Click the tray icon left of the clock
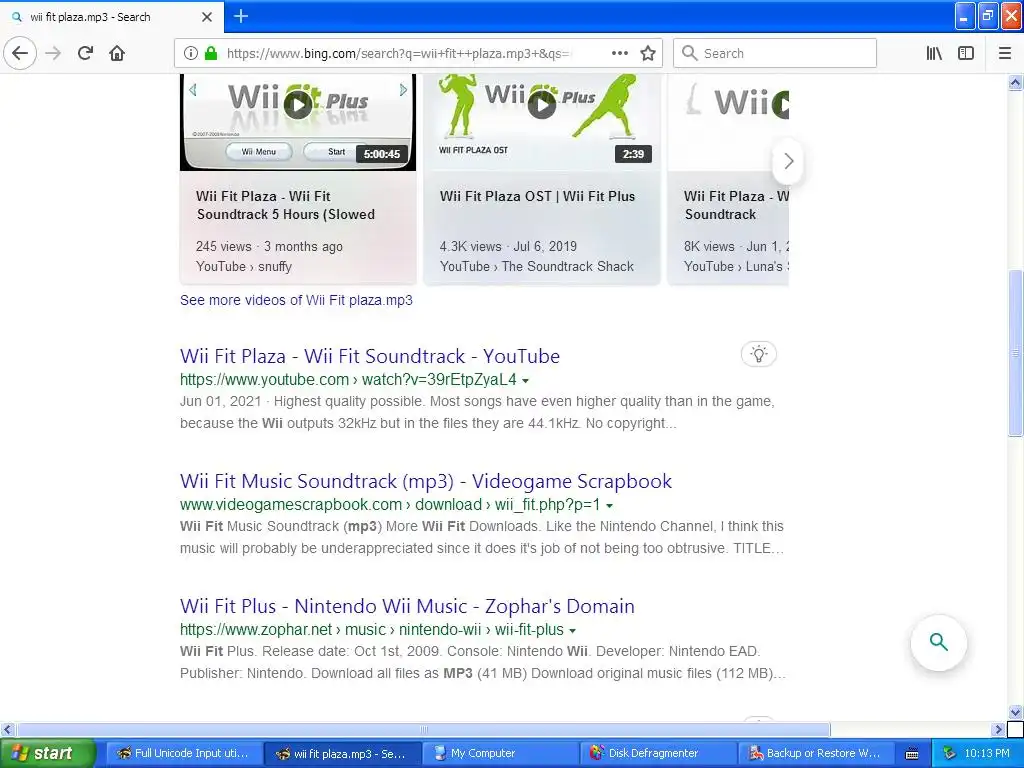This screenshot has width=1024, height=768. [x=950, y=754]
